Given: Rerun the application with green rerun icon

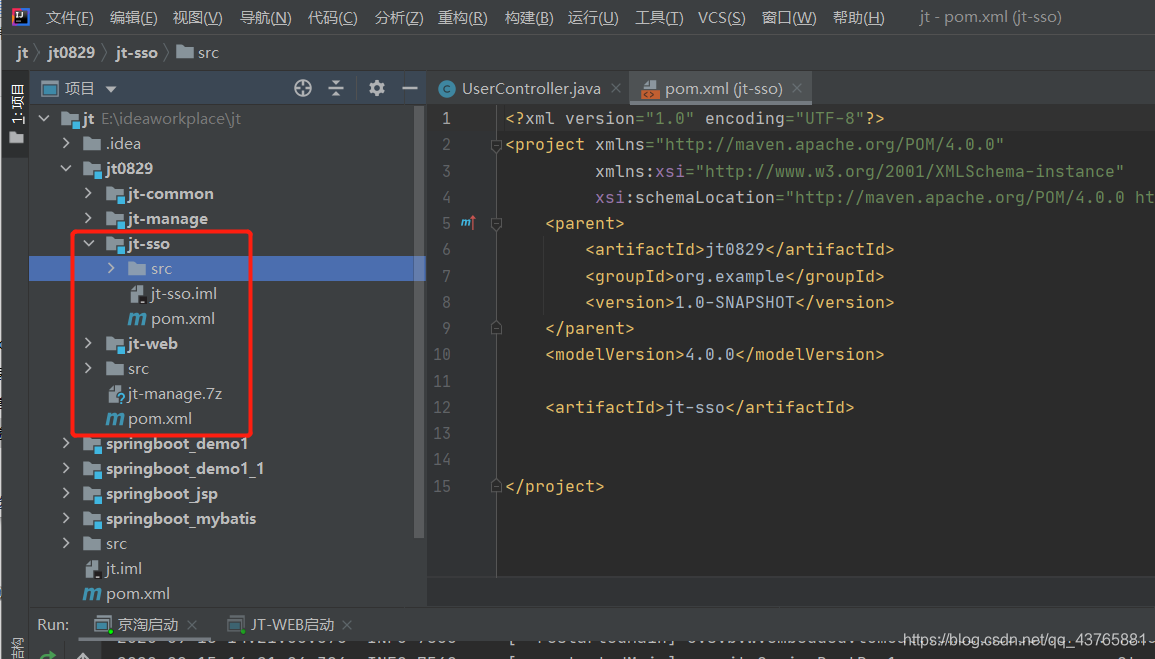Looking at the screenshot, I should tap(48, 655).
